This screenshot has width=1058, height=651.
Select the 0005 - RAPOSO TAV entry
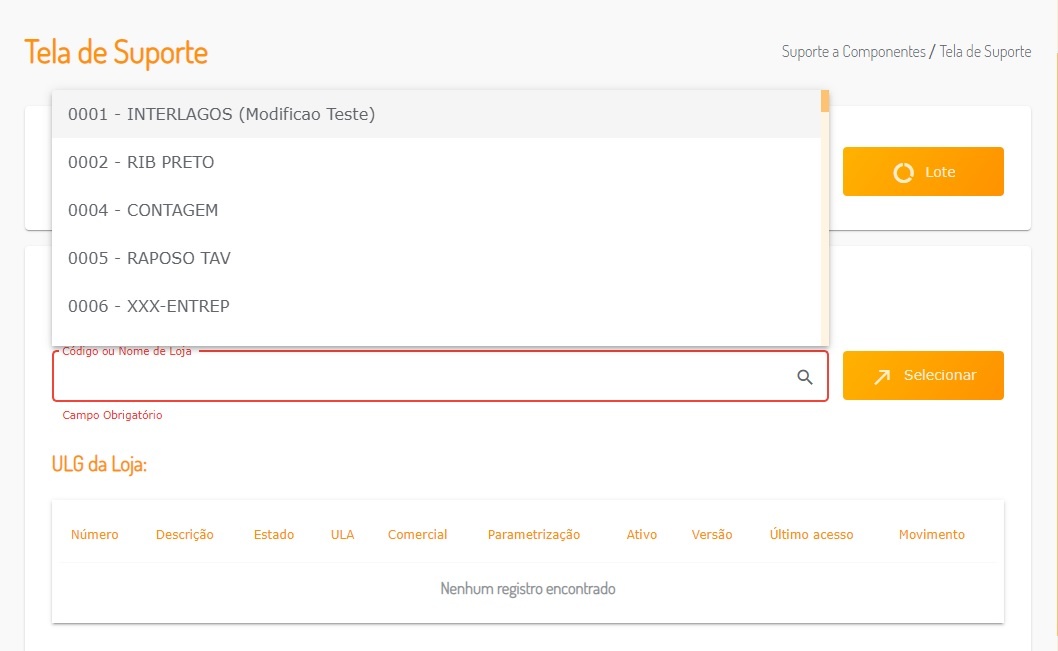(x=149, y=258)
